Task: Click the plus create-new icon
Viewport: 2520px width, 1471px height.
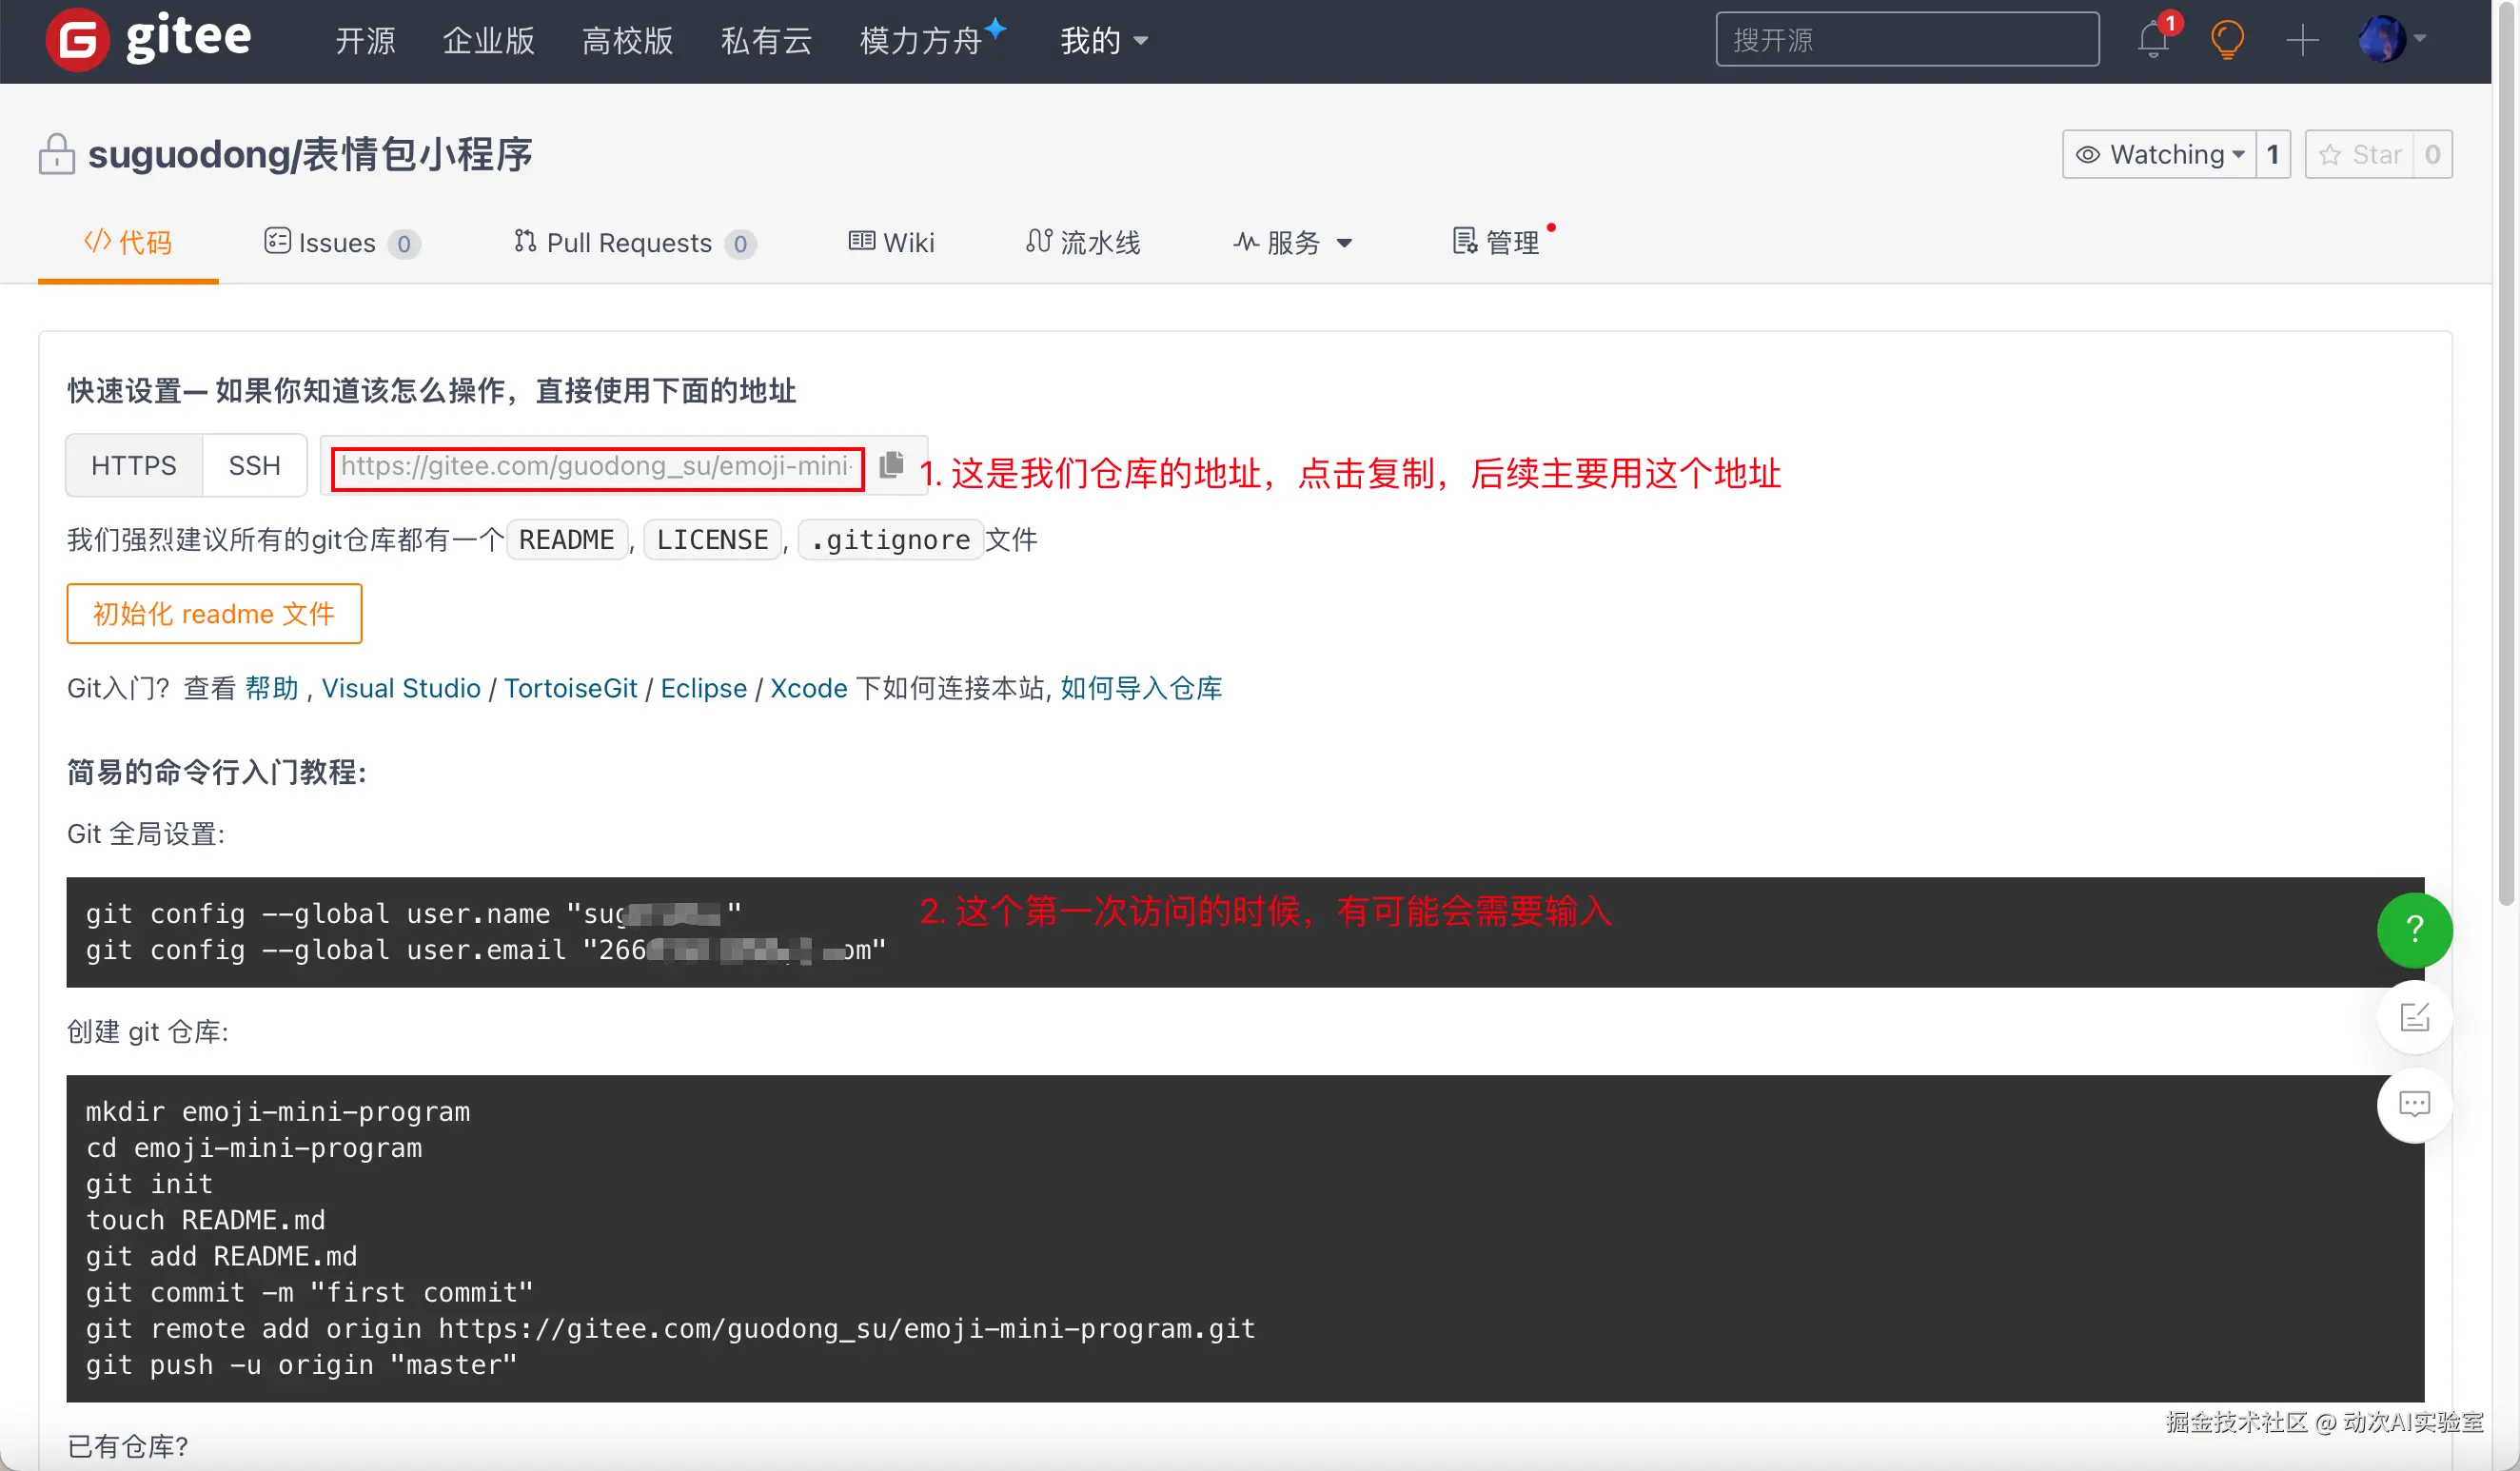Action: click(x=2302, y=40)
